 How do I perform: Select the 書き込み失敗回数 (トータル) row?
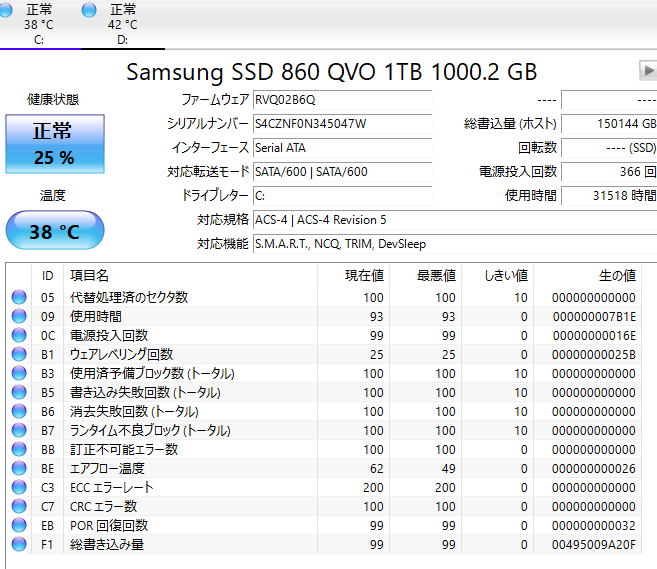point(323,392)
